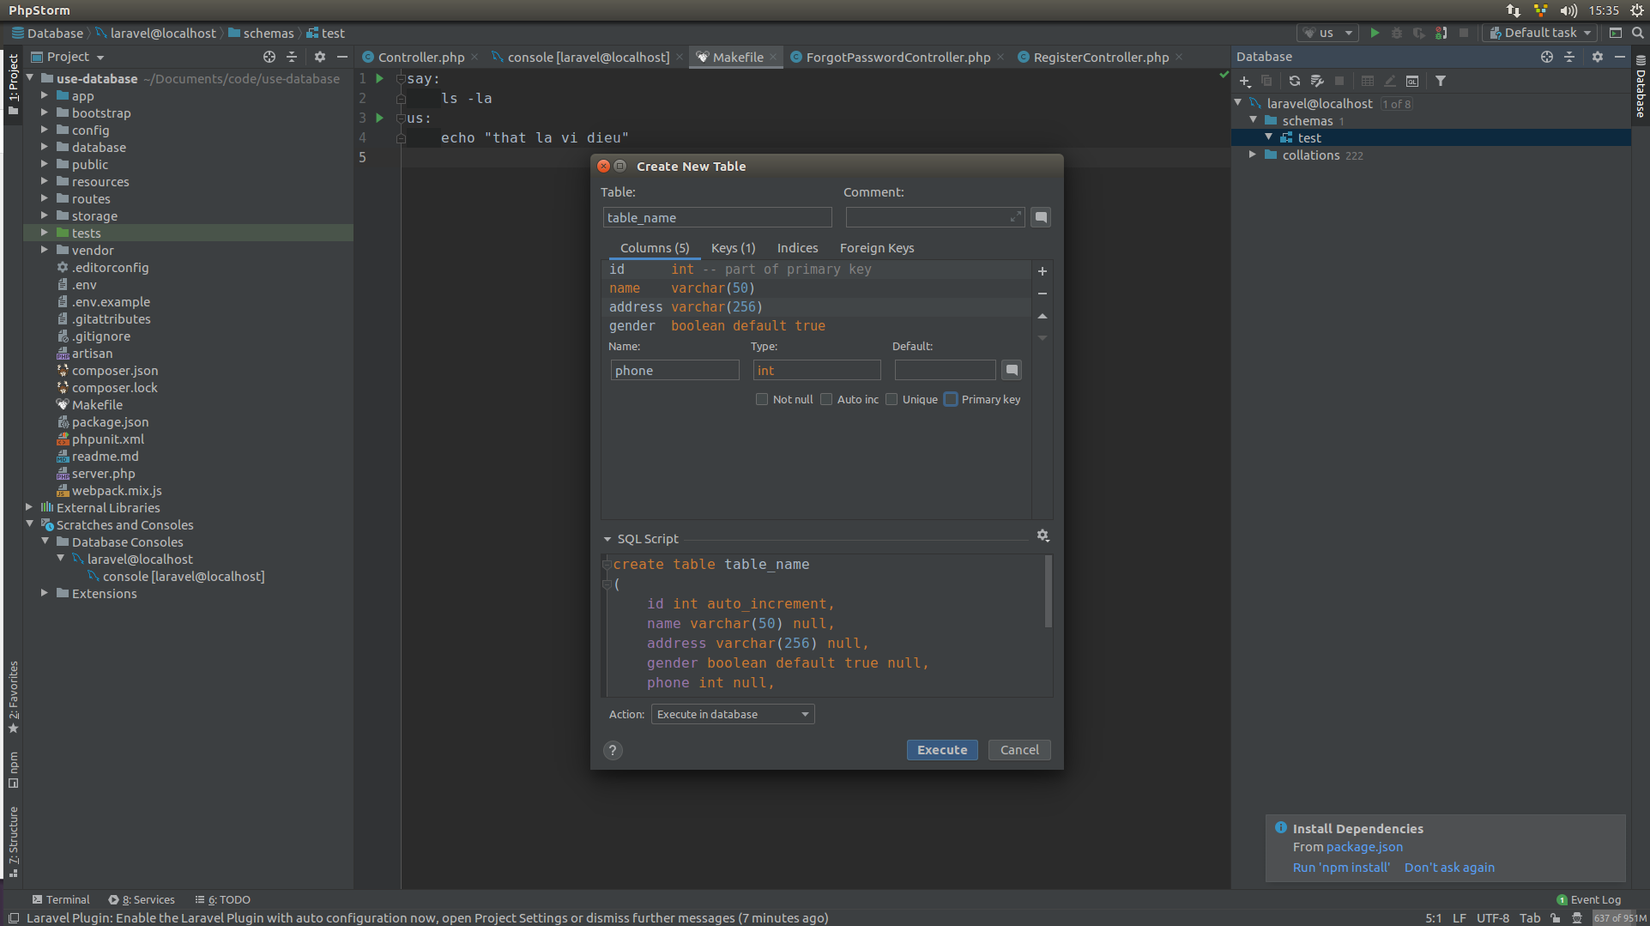This screenshot has width=1650, height=926.
Task: Check the Primary key checkbox
Action: point(951,399)
